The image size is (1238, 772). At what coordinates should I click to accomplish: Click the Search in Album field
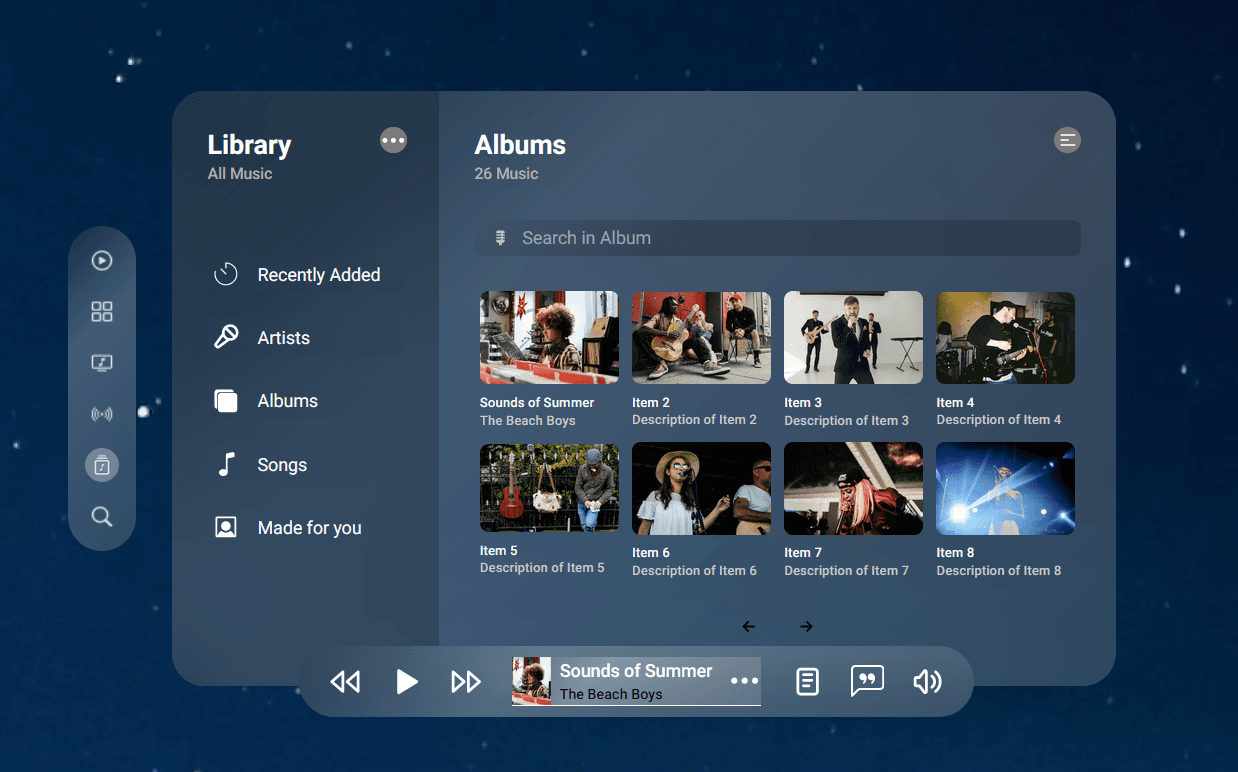tap(777, 238)
